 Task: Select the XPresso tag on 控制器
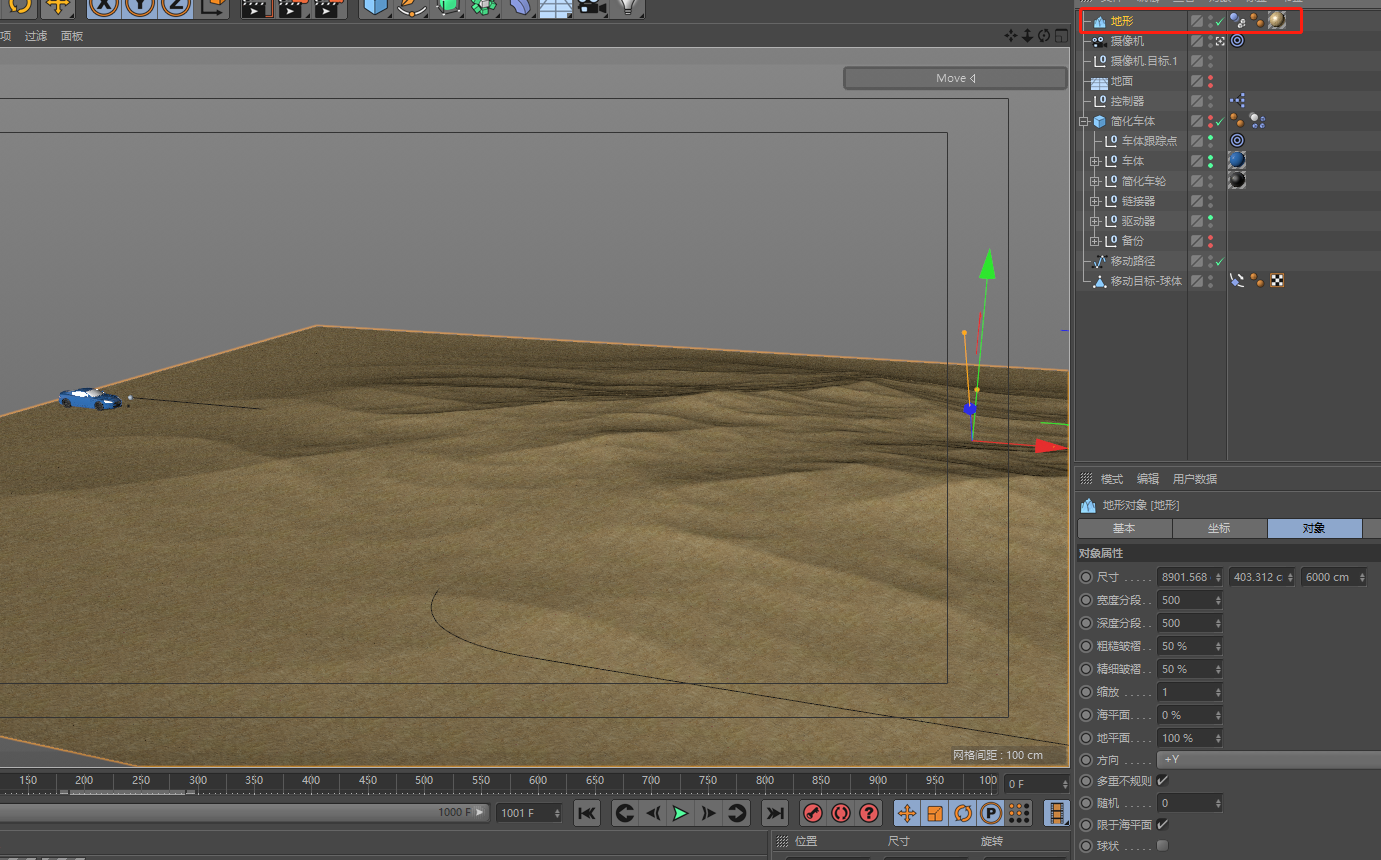pos(1237,100)
